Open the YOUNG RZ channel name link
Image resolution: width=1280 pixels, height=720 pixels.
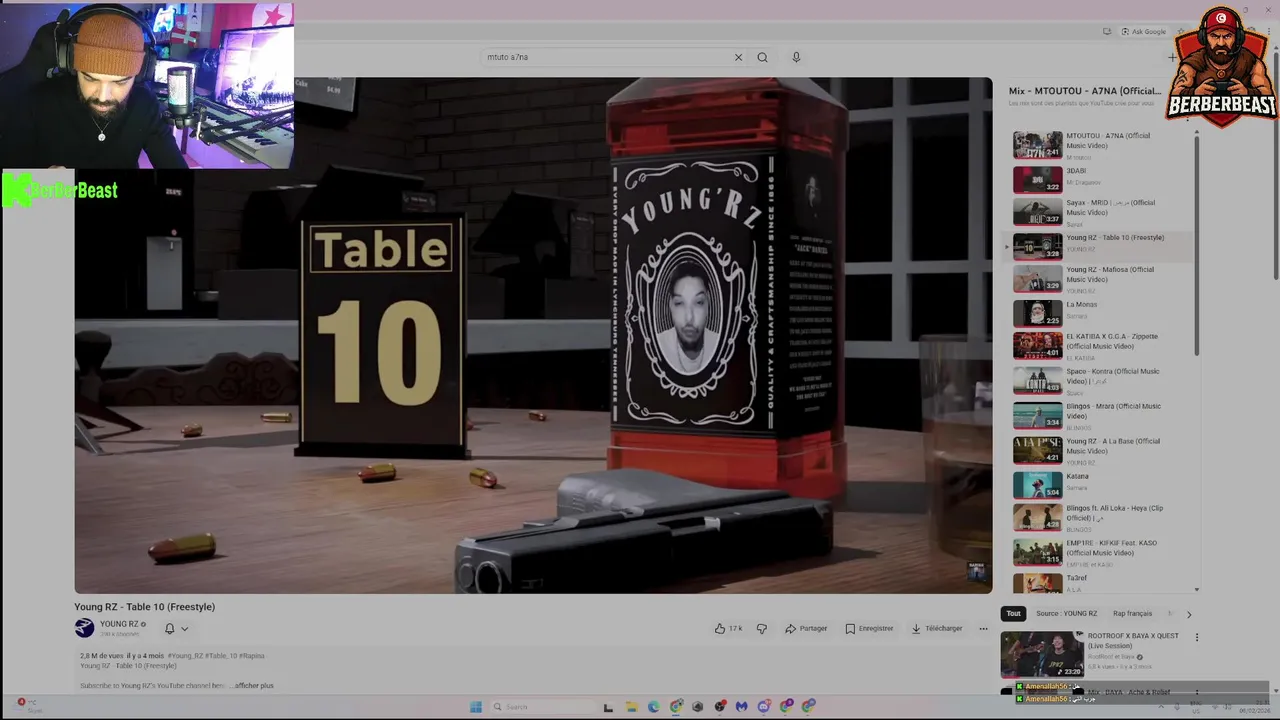click(x=119, y=624)
